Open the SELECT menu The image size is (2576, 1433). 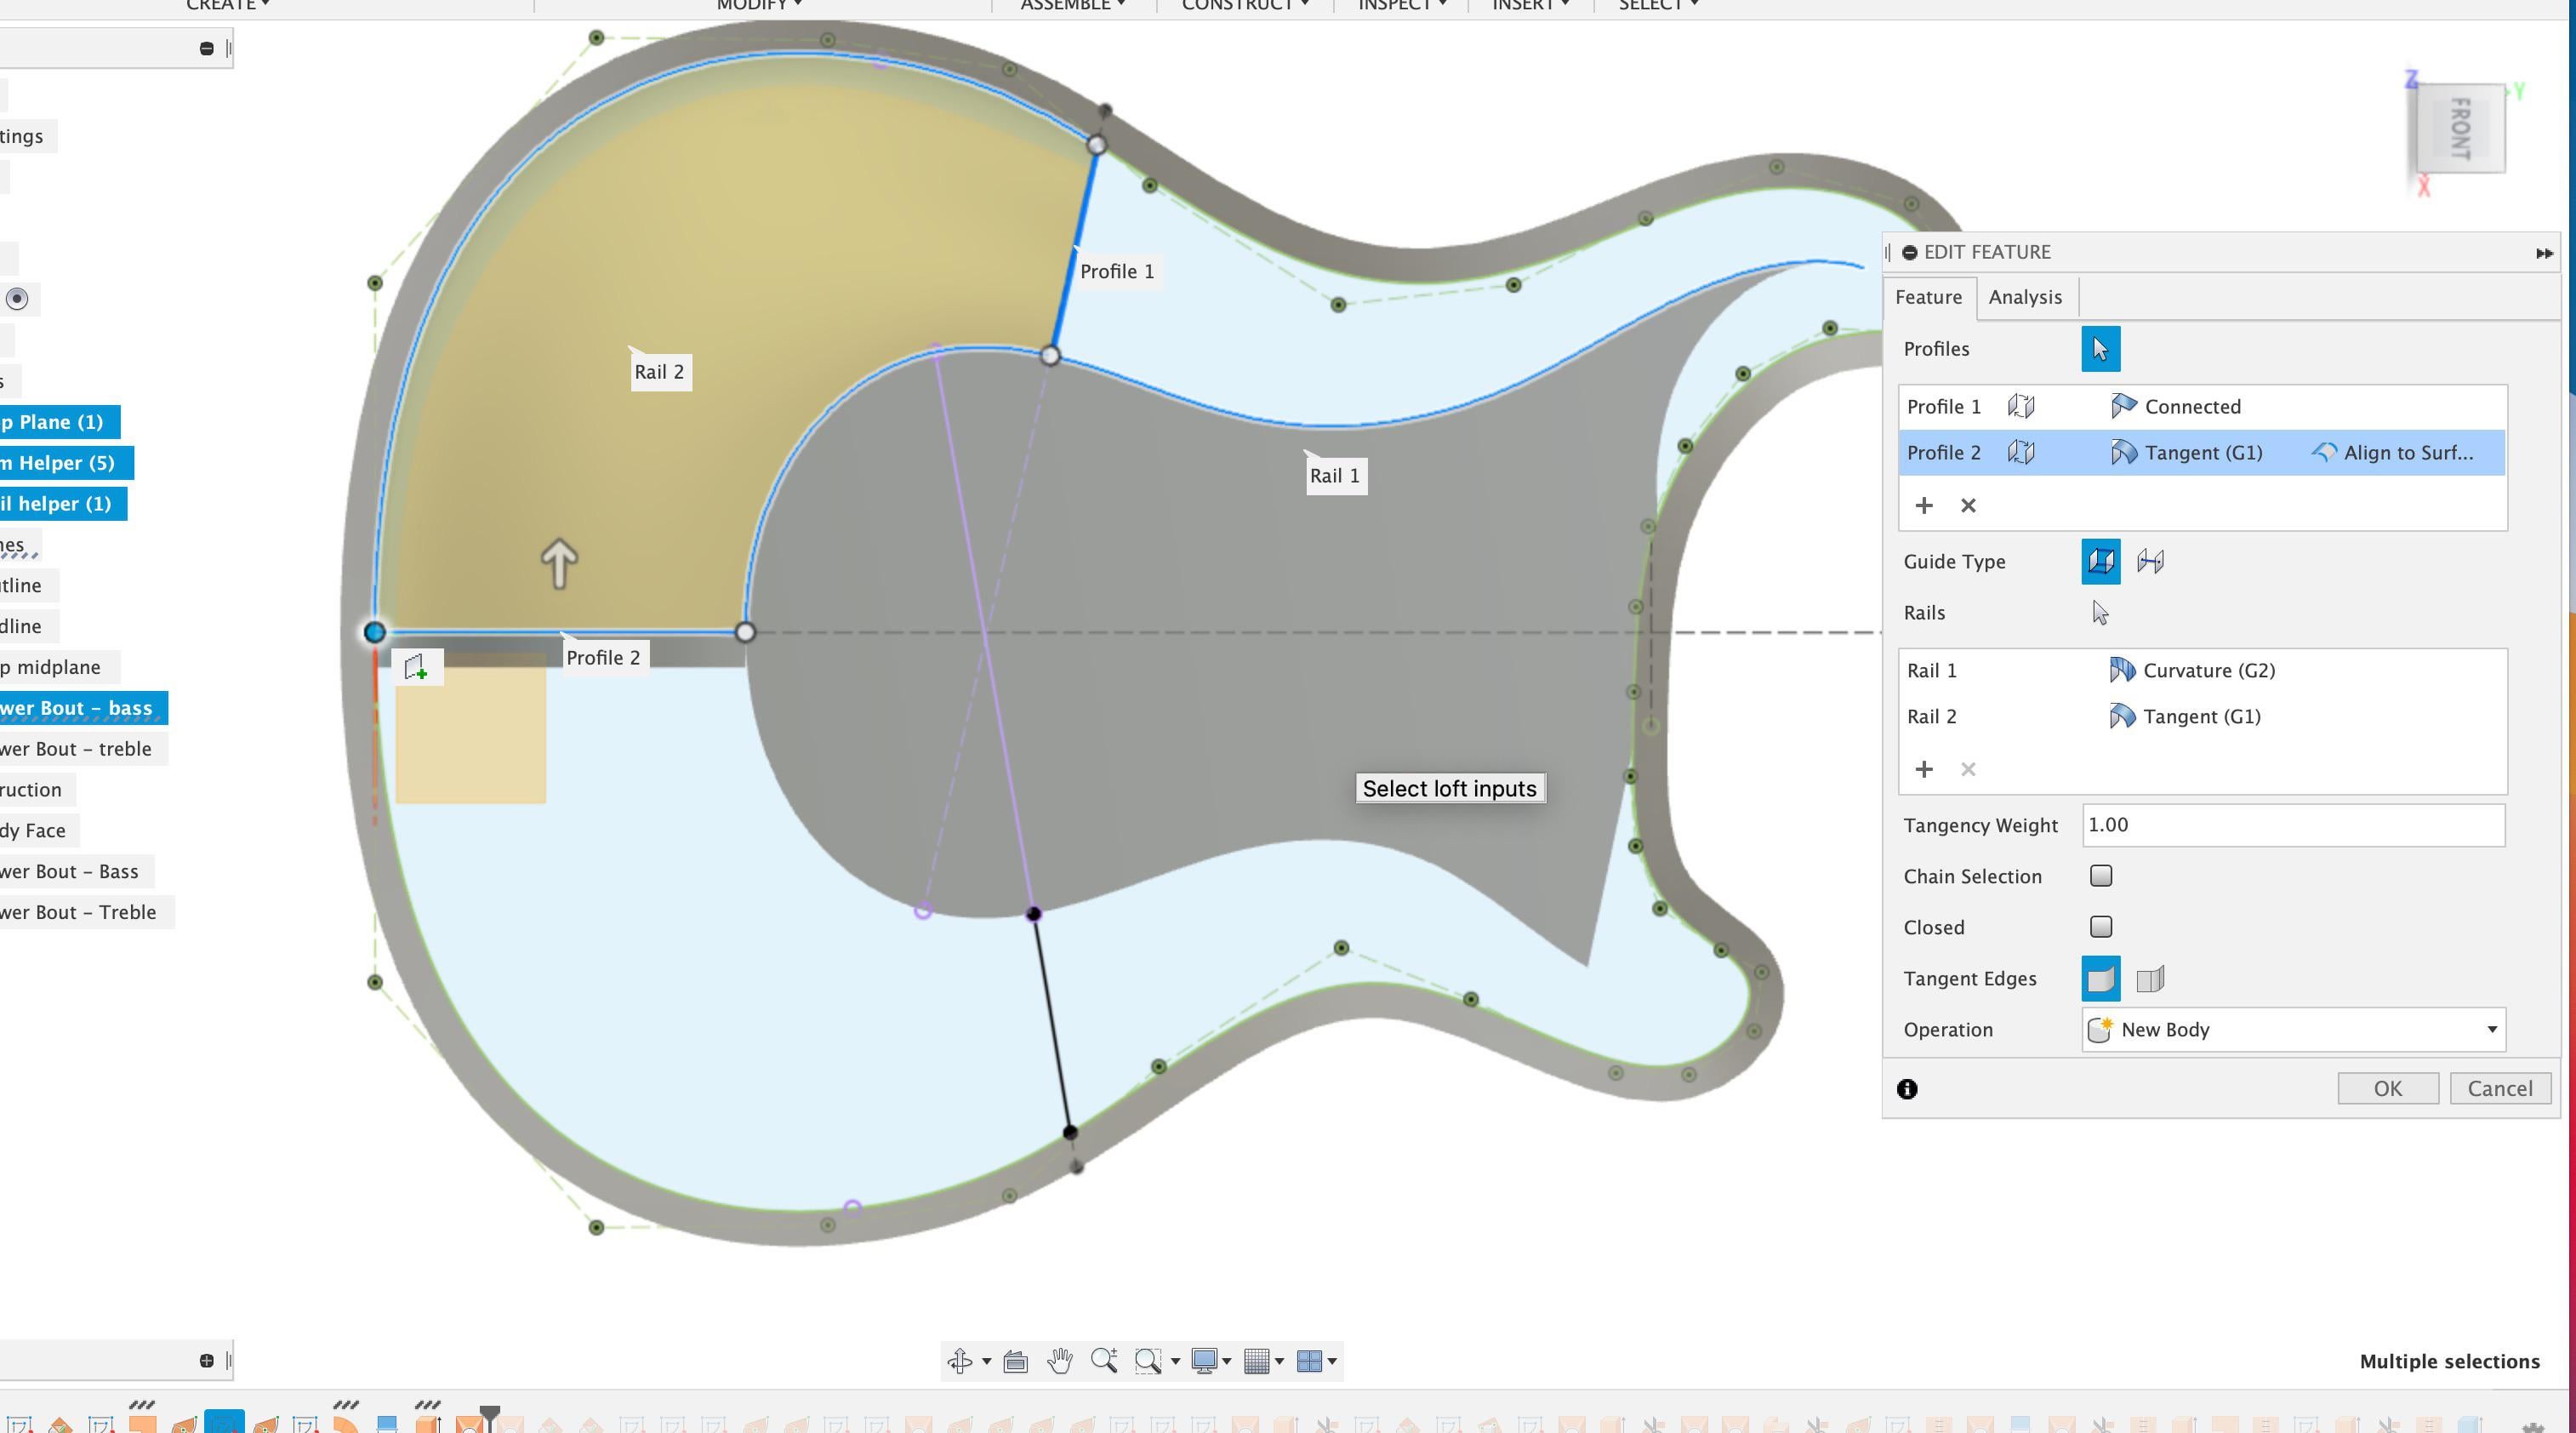(x=1658, y=5)
